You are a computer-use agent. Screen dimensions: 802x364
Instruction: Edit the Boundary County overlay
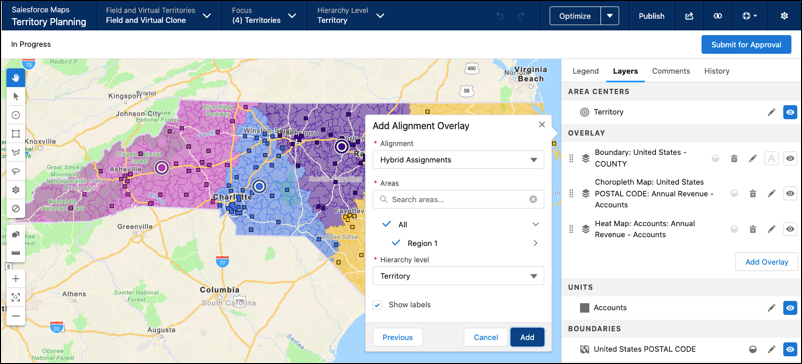[x=752, y=158]
